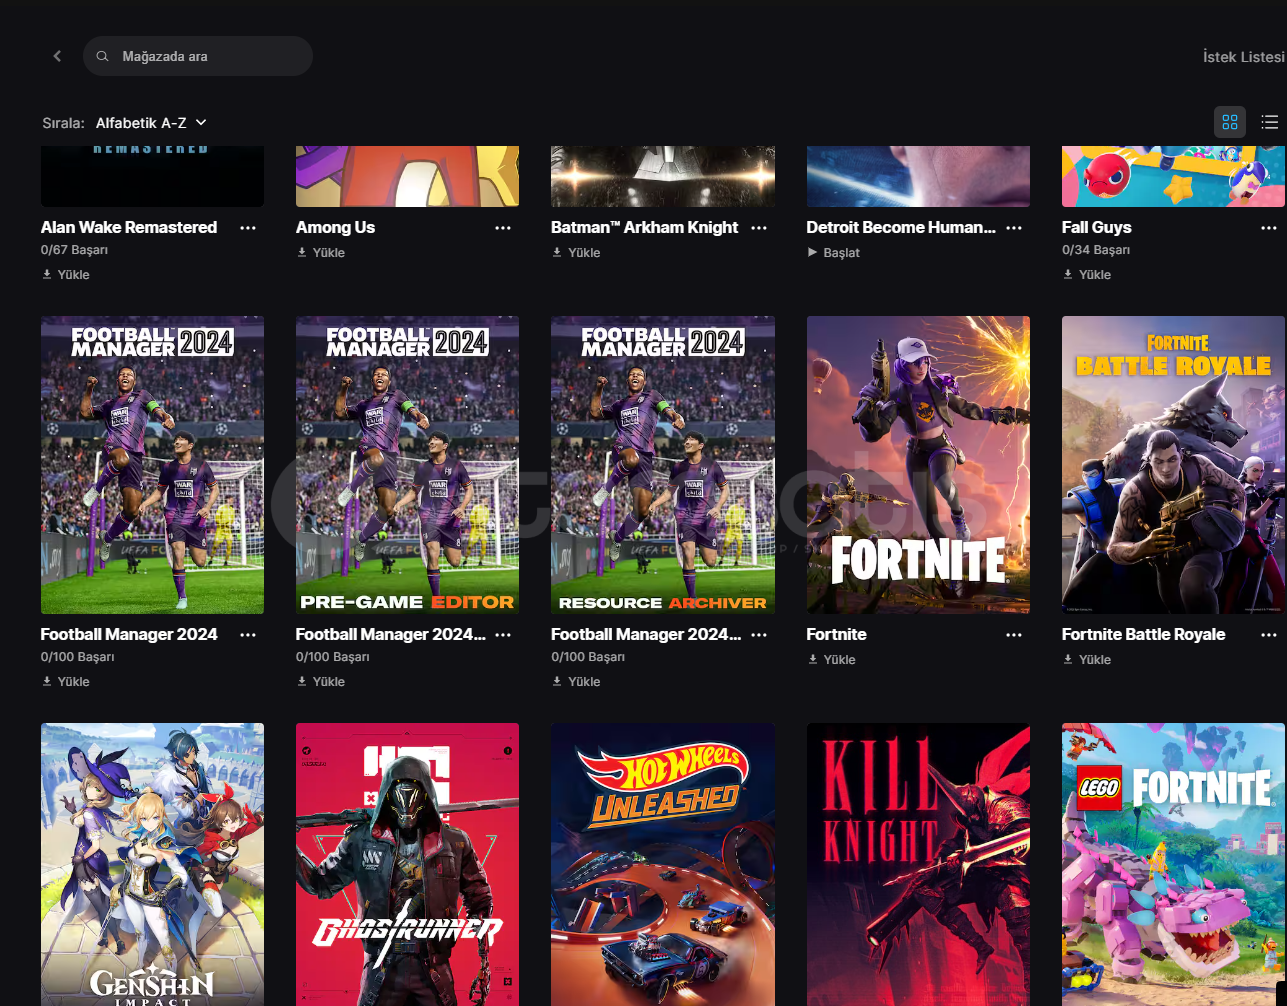Open options menu for Detroit Become Human
This screenshot has height=1006, width=1287.
[x=1014, y=228]
